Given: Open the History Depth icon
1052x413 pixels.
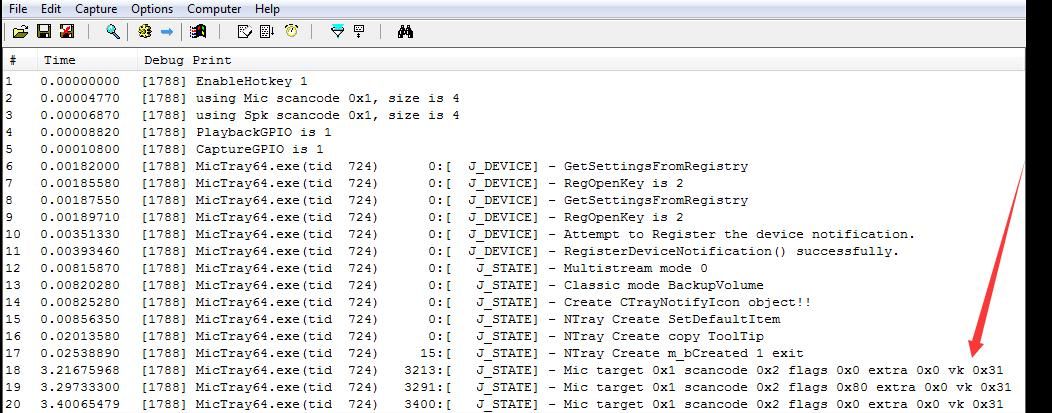Looking at the screenshot, I should [x=359, y=32].
